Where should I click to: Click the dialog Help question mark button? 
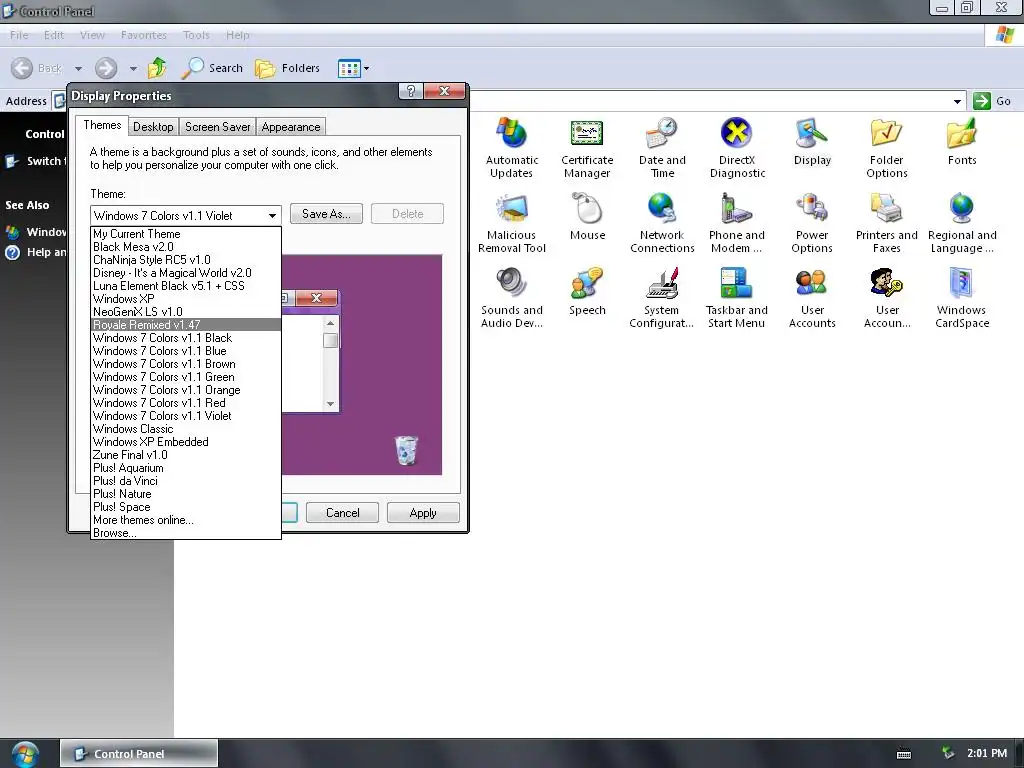[411, 91]
